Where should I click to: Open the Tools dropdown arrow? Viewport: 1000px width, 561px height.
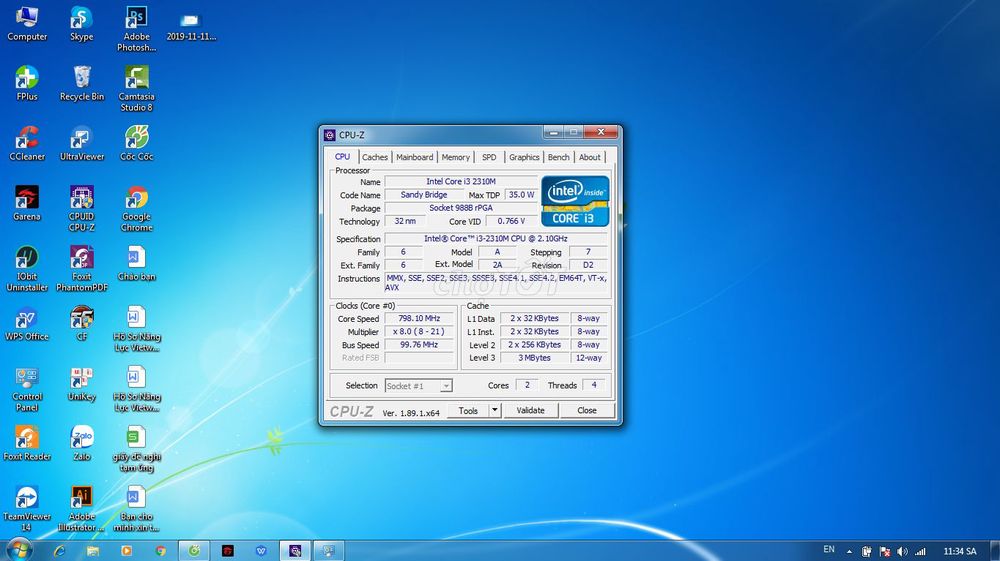pos(495,410)
